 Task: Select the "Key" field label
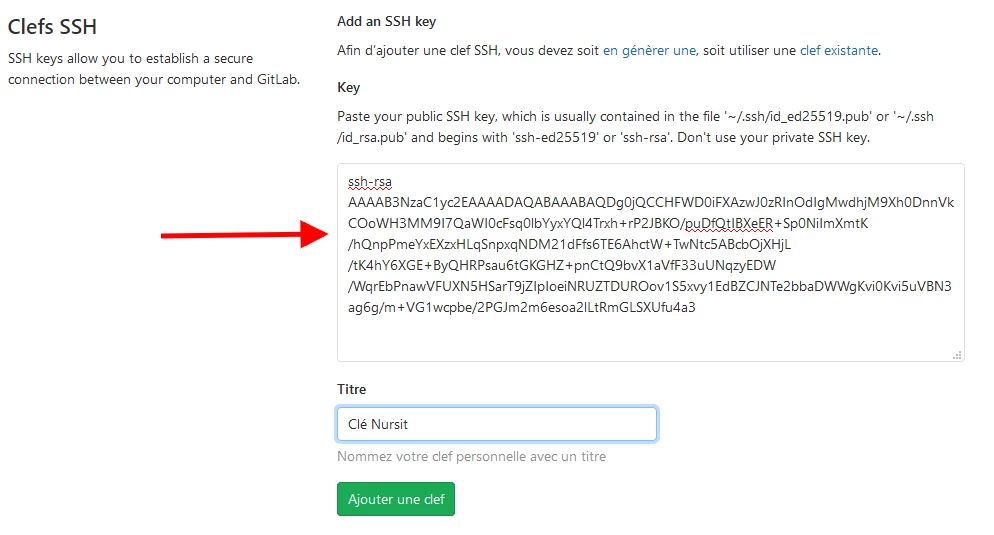[348, 88]
